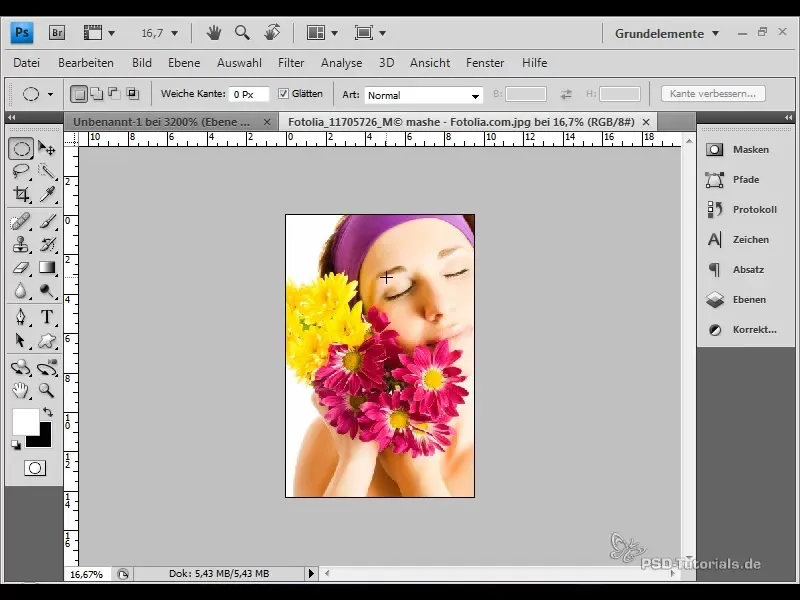
Task: Open the Protokoll panel
Action: click(x=741, y=210)
